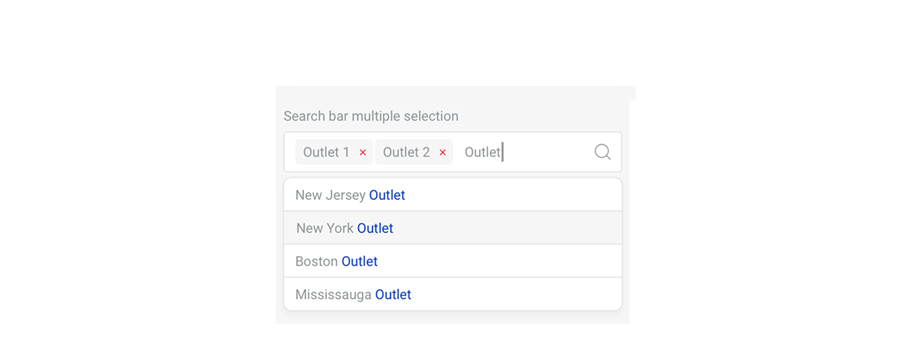Click the magnifying glass search icon
Image resolution: width=900 pixels, height=364 pixels.
(602, 152)
